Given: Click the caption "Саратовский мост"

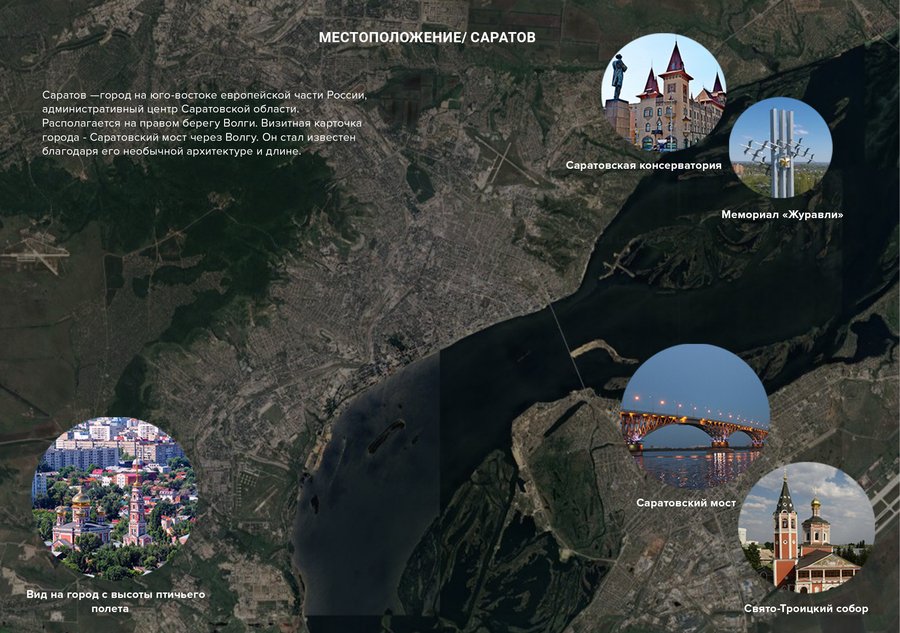Looking at the screenshot, I should click(x=686, y=503).
